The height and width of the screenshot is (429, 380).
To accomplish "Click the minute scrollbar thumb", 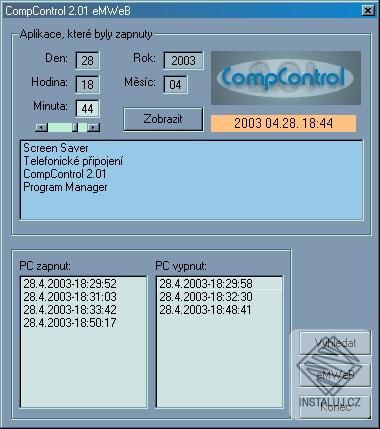I will tap(75, 127).
